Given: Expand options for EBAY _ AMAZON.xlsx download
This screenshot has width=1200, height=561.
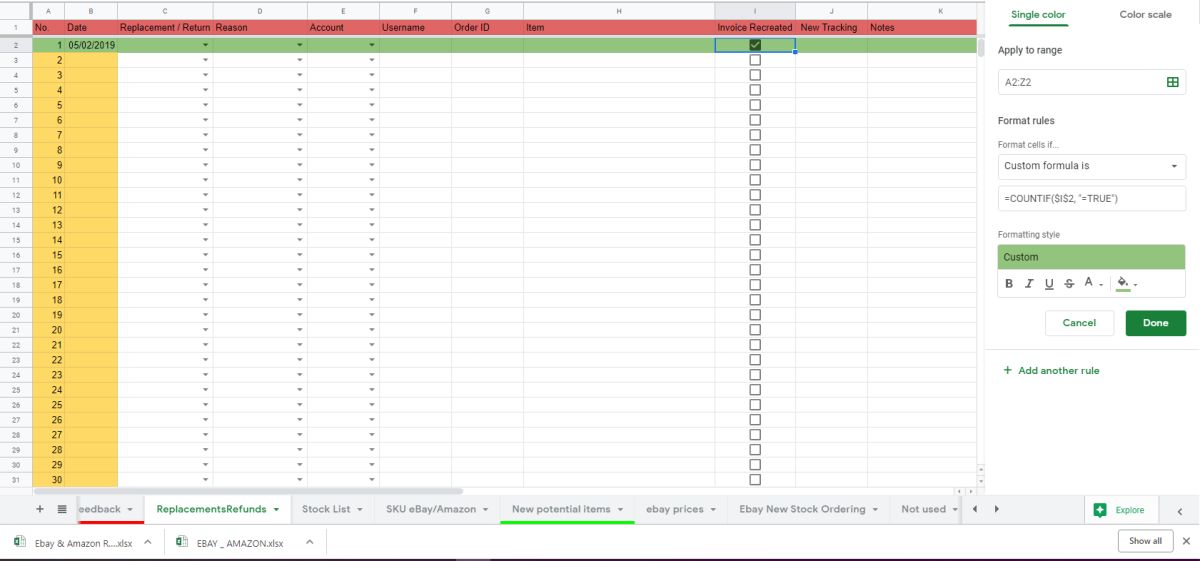Looking at the screenshot, I should click(309, 542).
